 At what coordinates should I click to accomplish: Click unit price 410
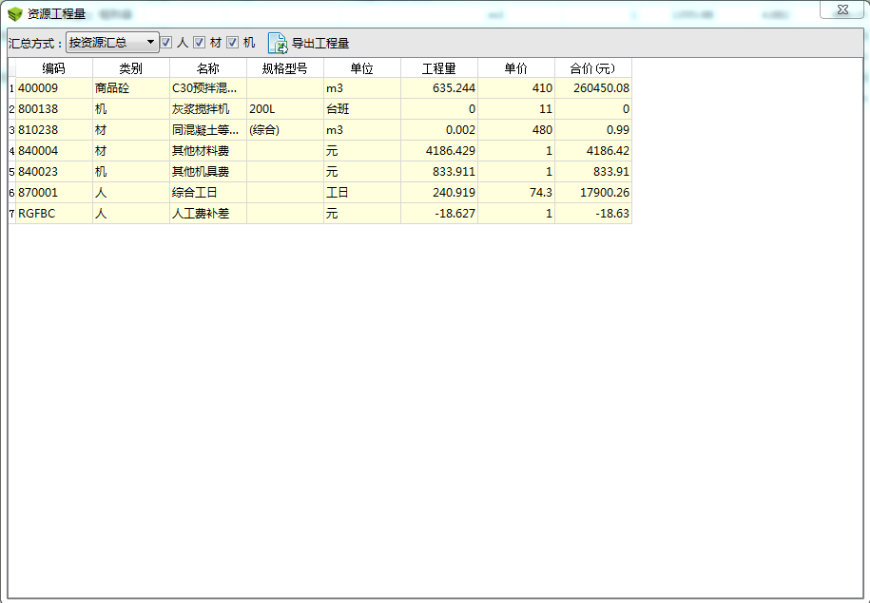point(517,88)
